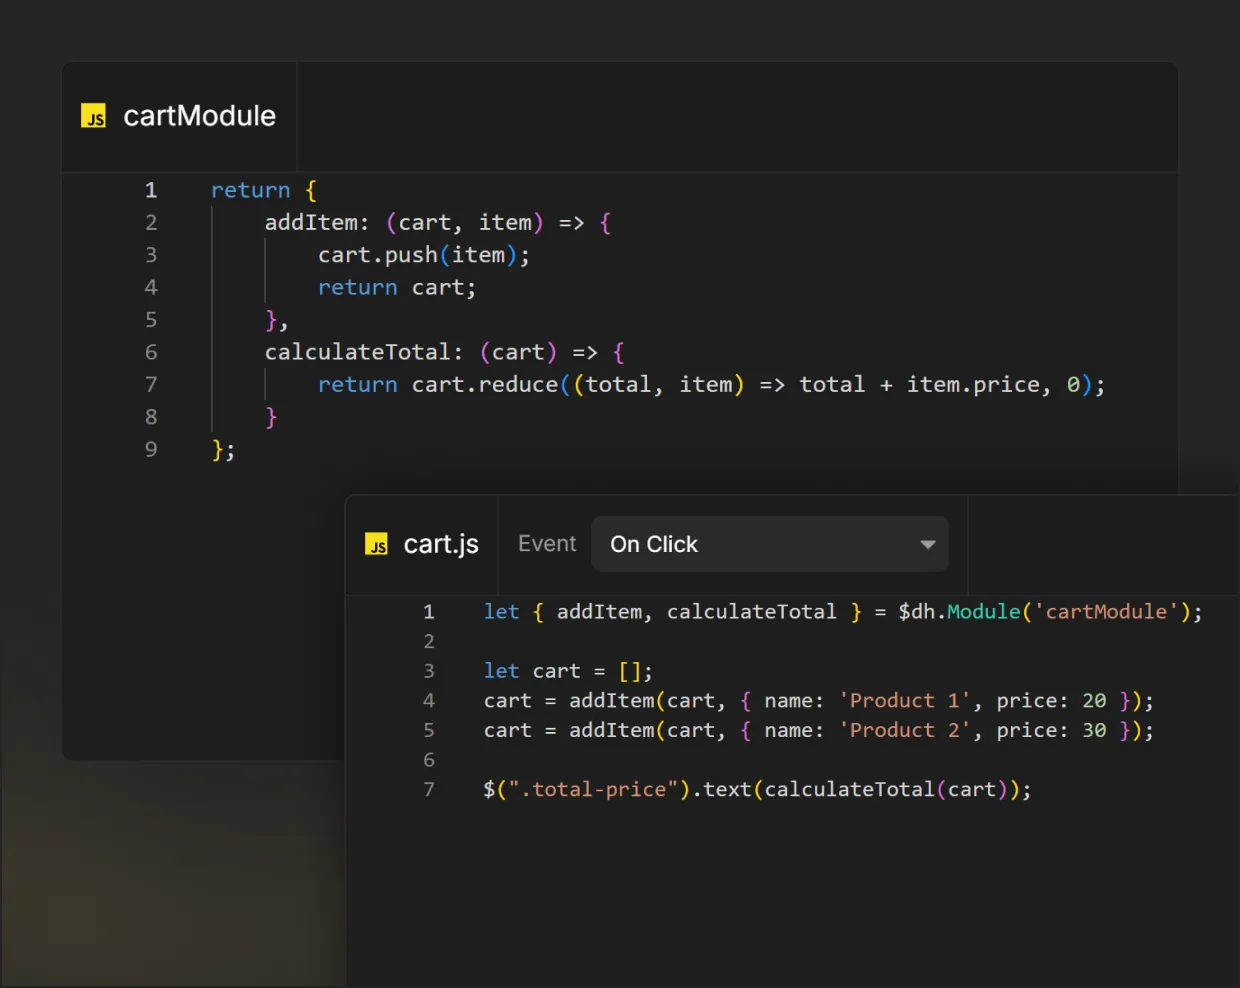Viewport: 1240px width, 988px height.
Task: Click line number 6 in cart.js editor
Action: click(x=429, y=760)
